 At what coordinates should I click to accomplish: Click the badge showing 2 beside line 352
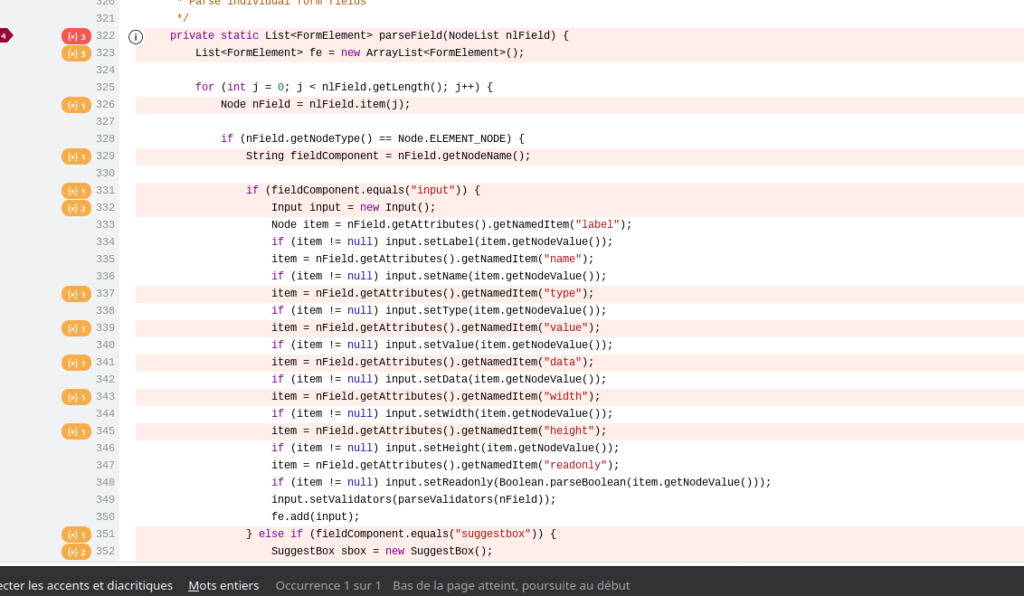[75, 551]
